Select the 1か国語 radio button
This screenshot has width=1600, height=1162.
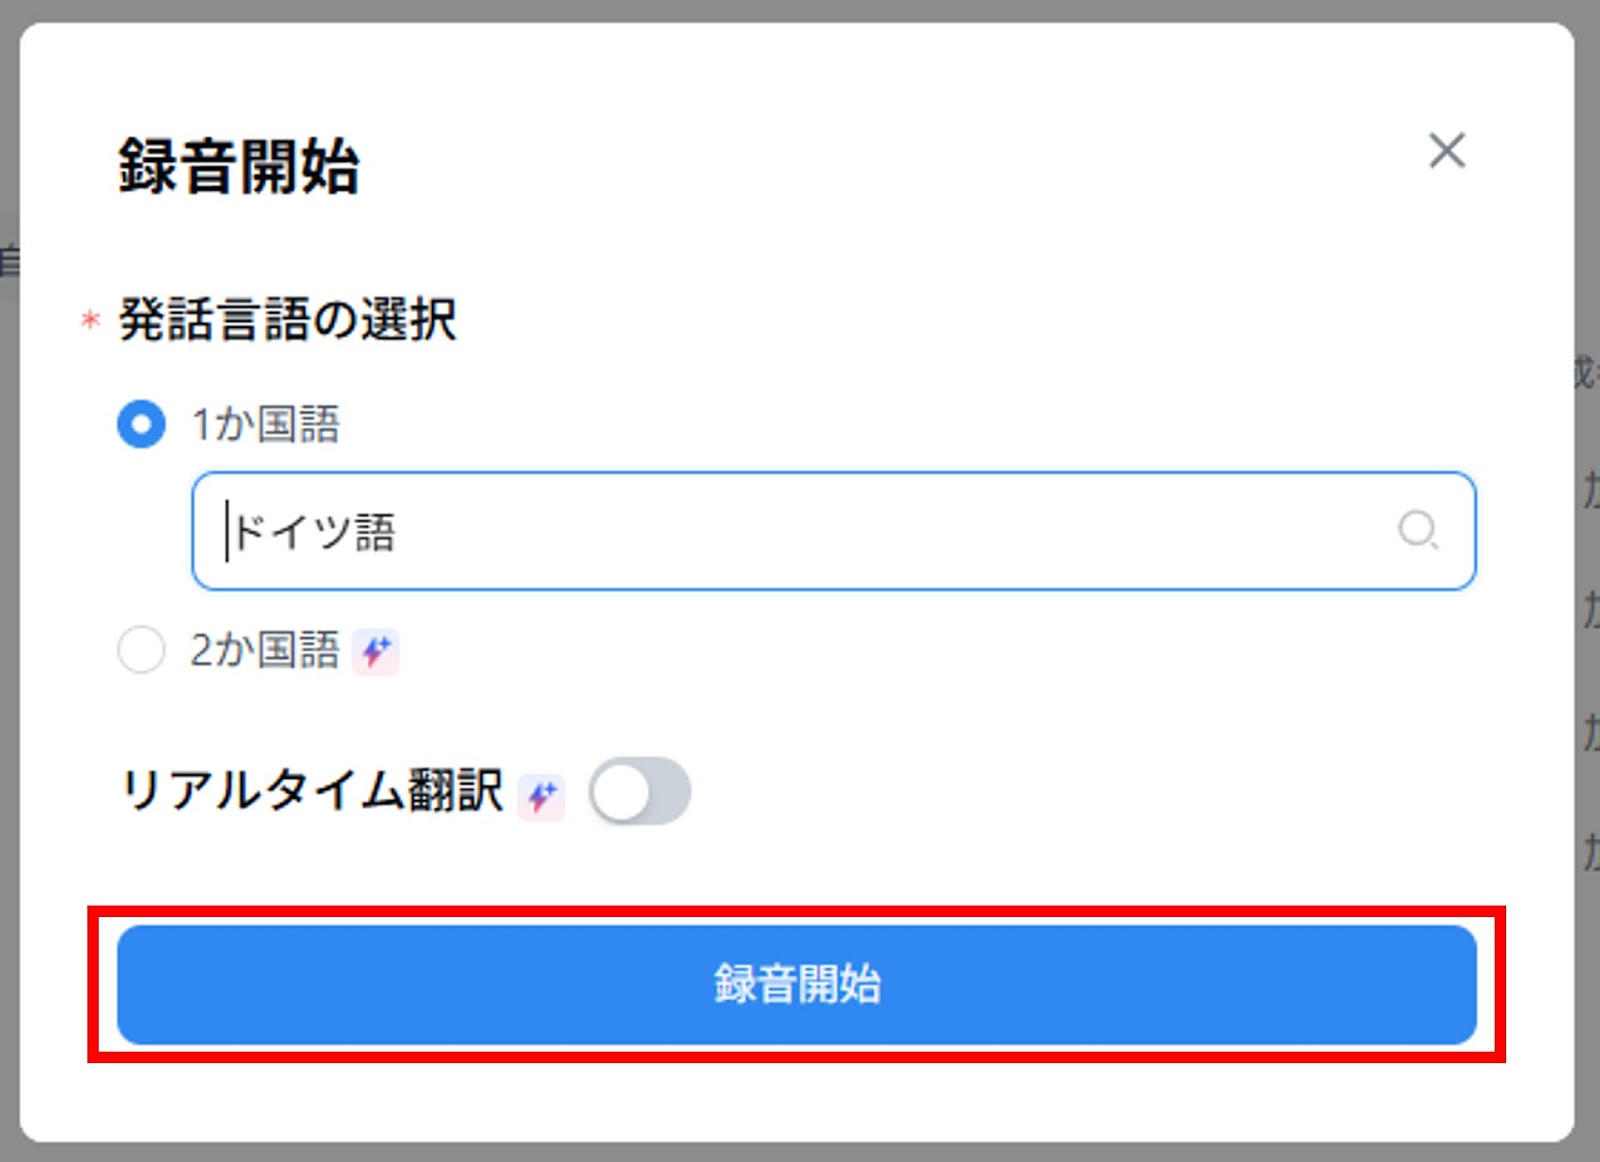tap(141, 424)
